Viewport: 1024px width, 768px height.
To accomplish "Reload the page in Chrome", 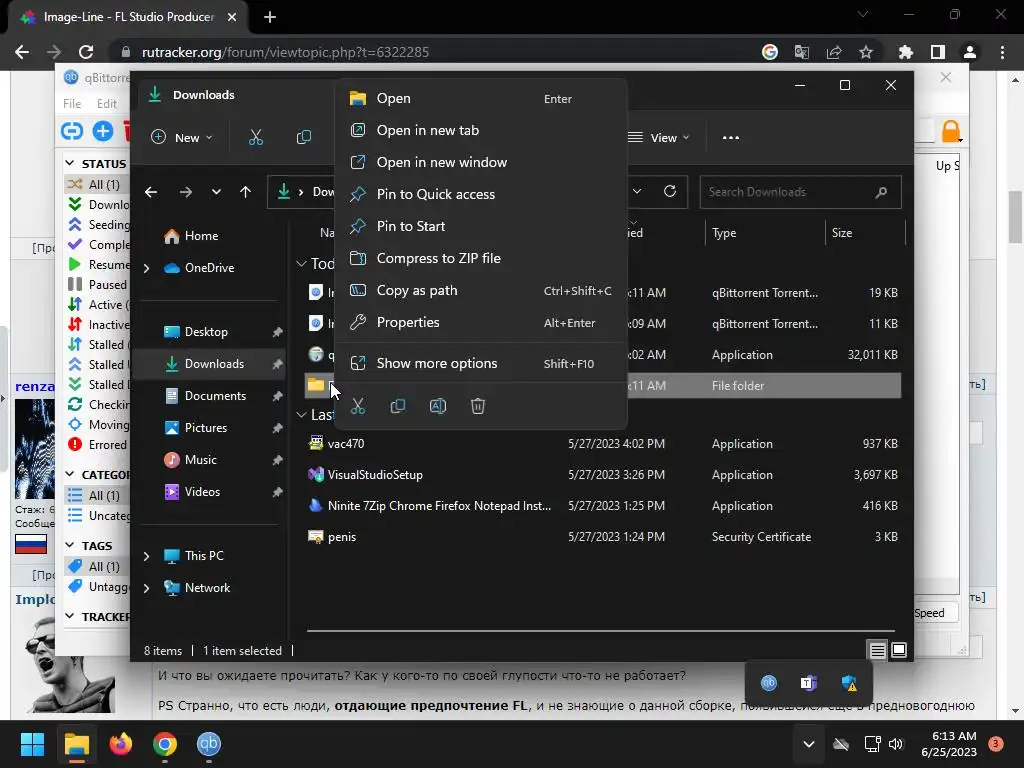I will pos(86,52).
